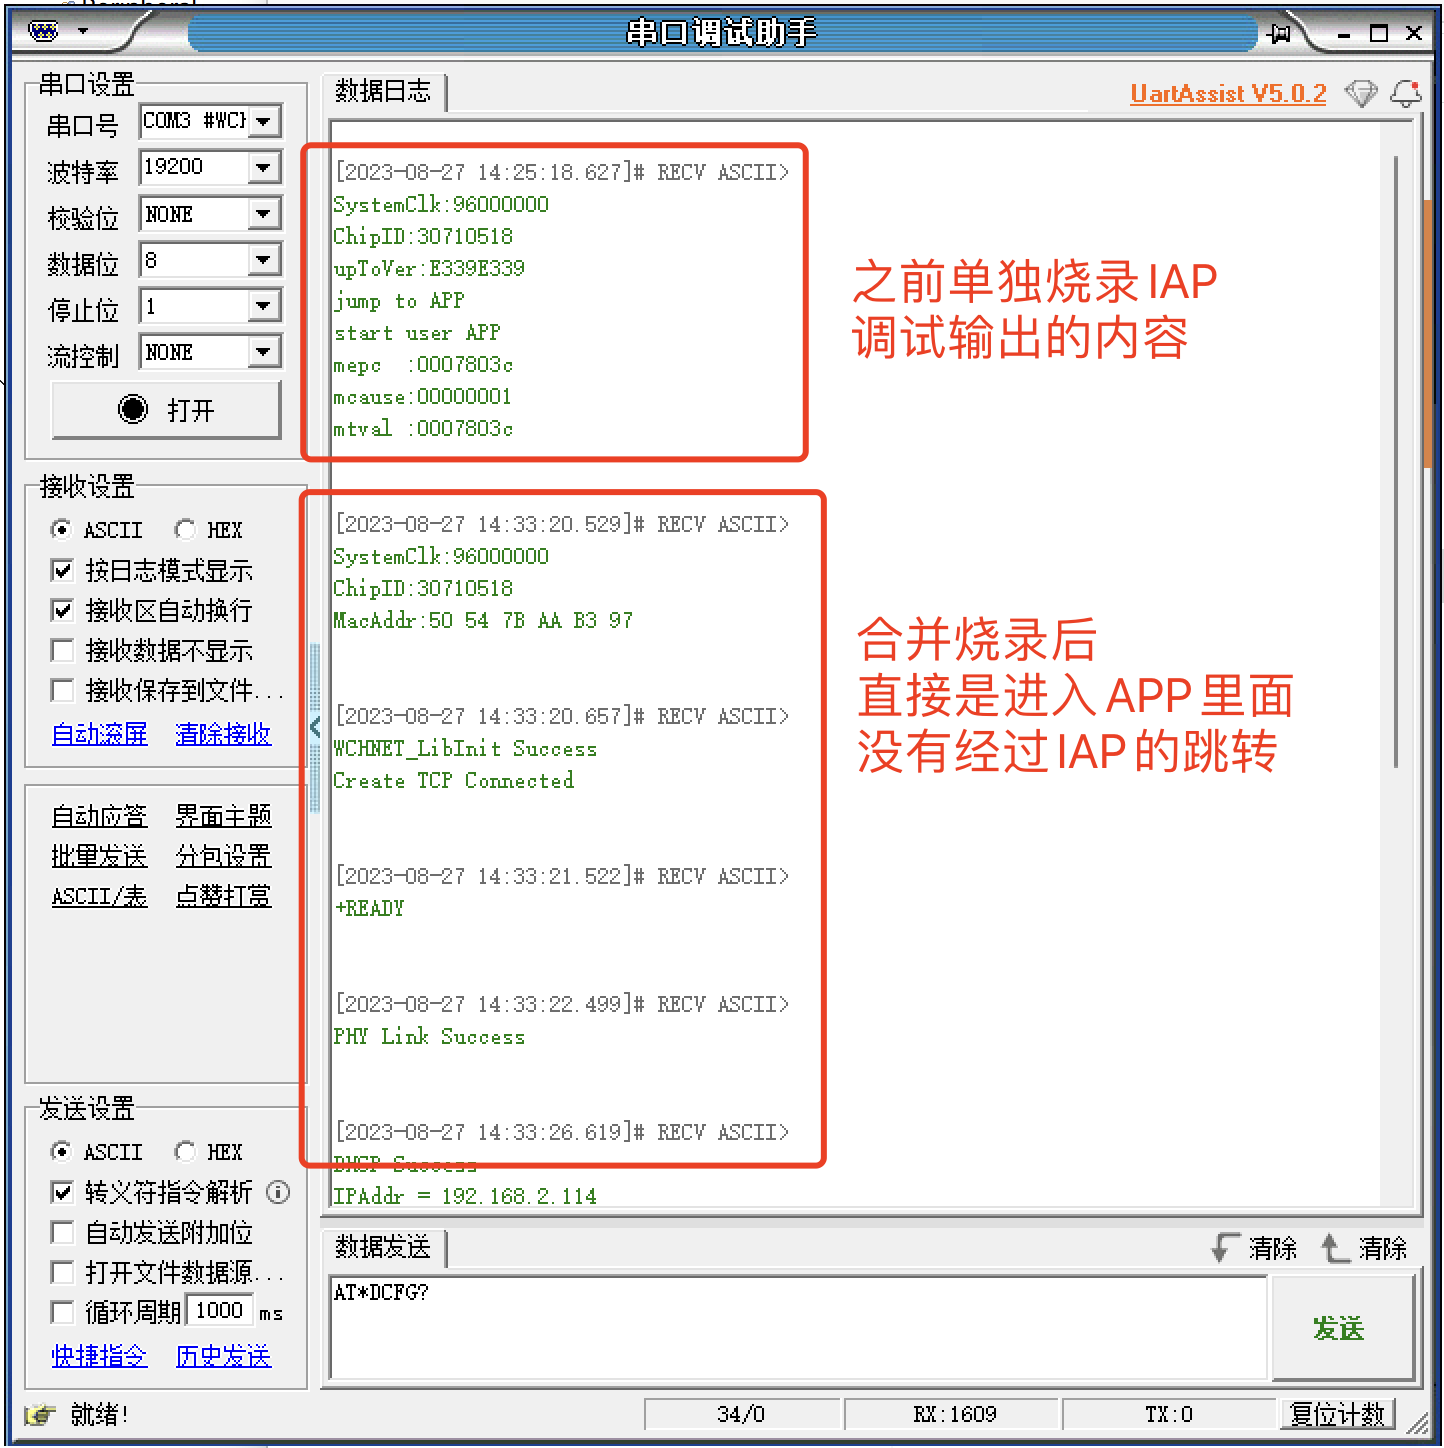Open the 停止位 1 dropdown

coord(264,305)
